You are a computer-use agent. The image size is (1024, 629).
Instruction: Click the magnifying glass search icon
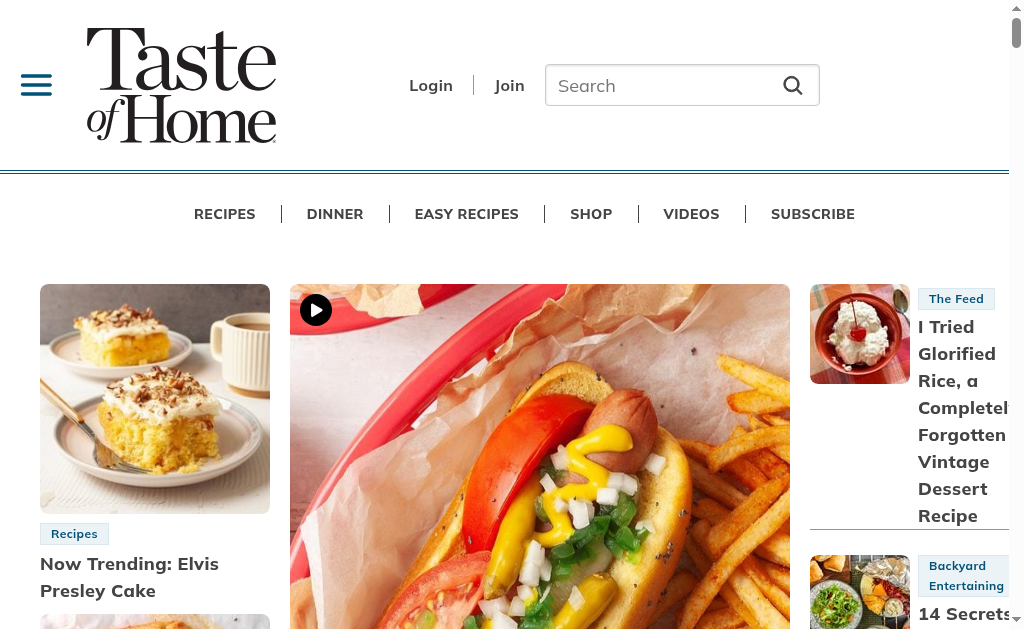(x=793, y=86)
